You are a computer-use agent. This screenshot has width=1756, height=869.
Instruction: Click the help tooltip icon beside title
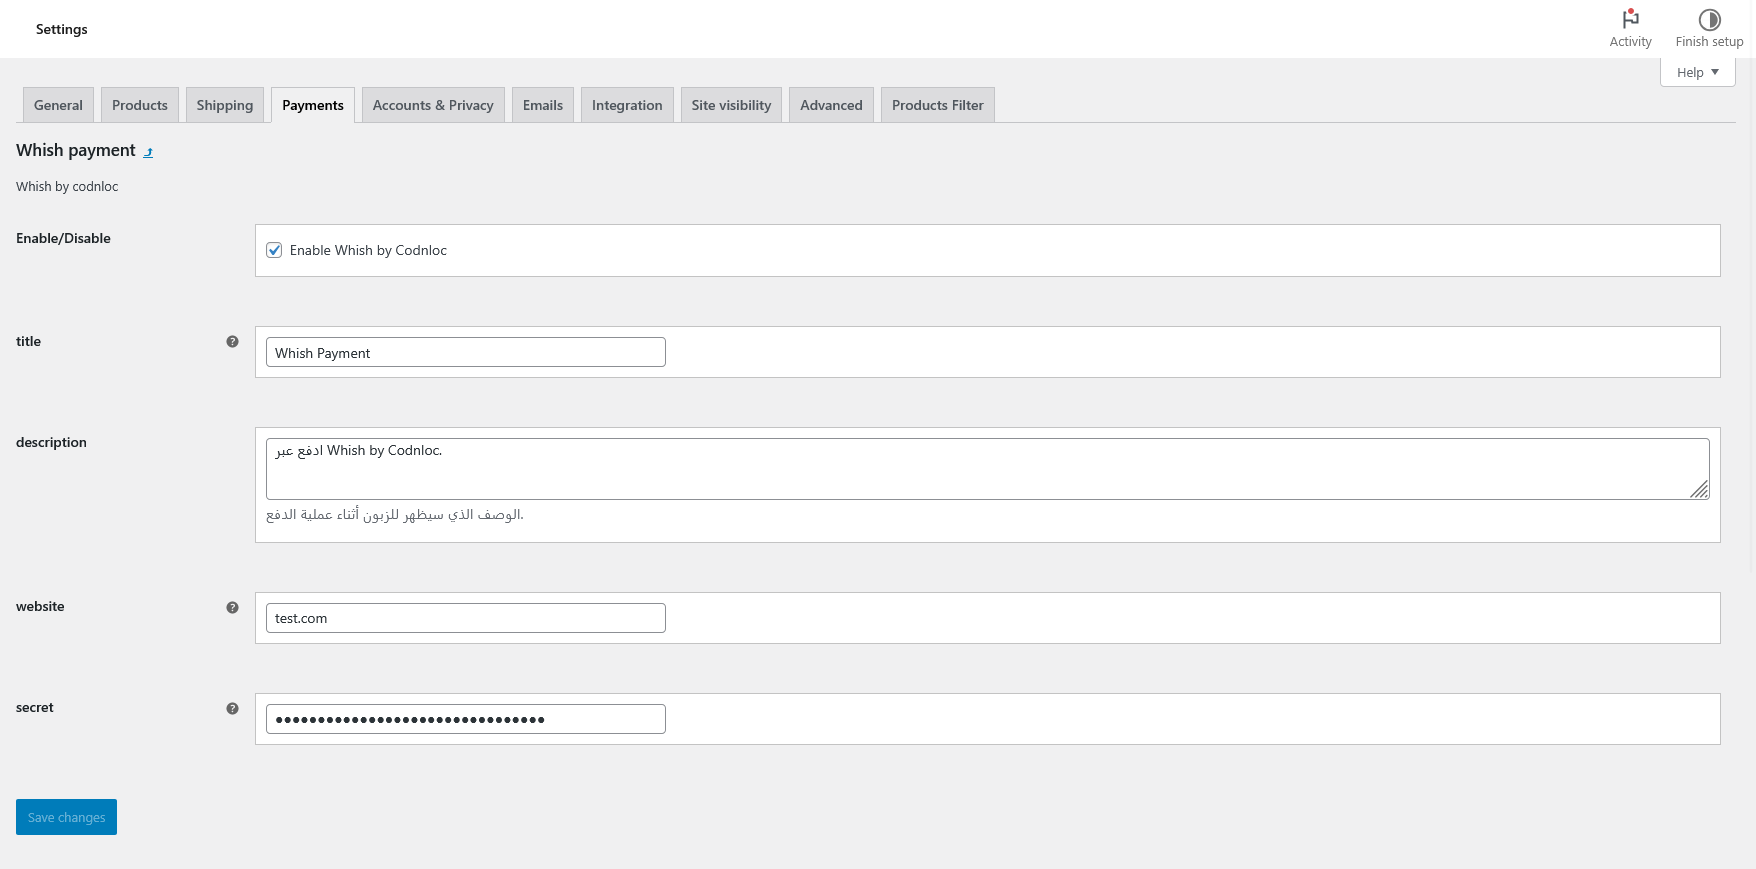point(232,342)
